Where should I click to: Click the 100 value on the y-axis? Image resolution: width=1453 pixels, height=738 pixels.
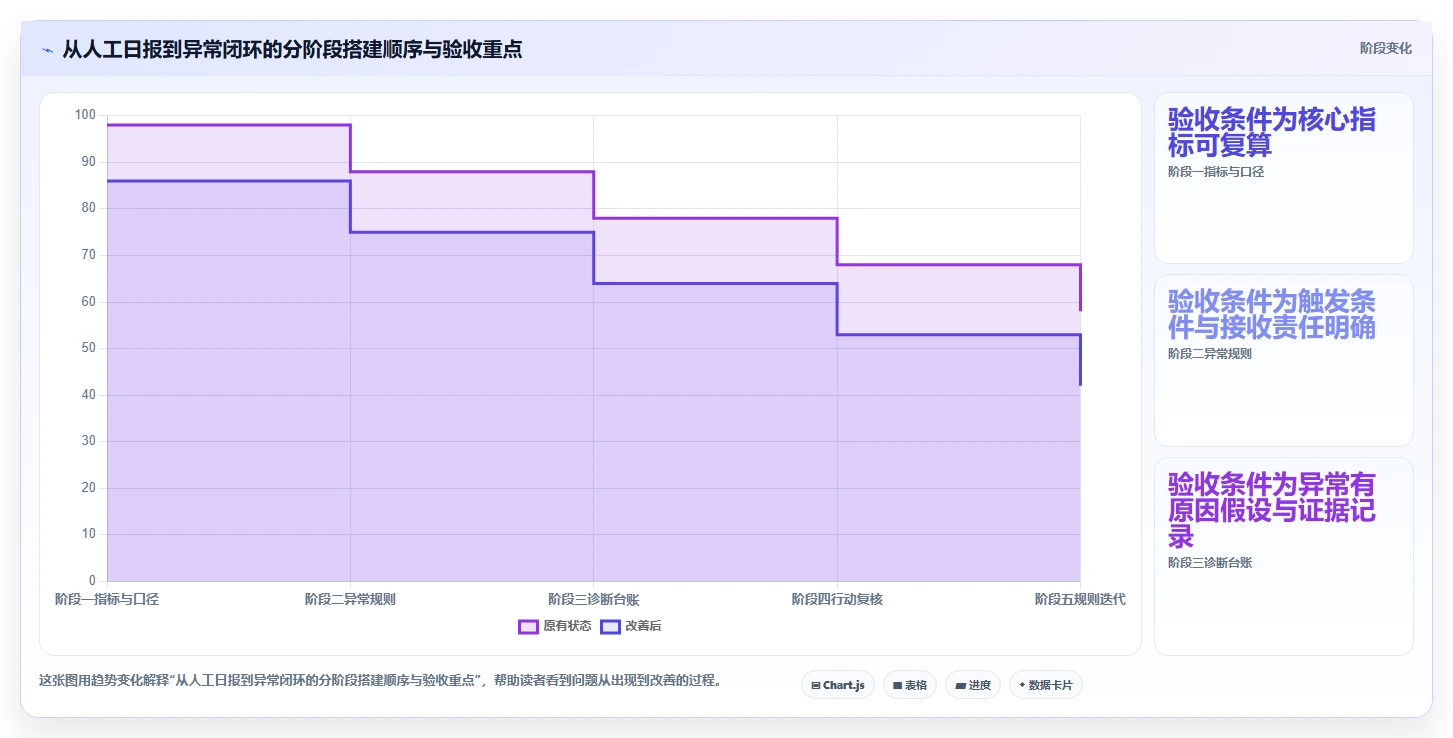[86, 115]
